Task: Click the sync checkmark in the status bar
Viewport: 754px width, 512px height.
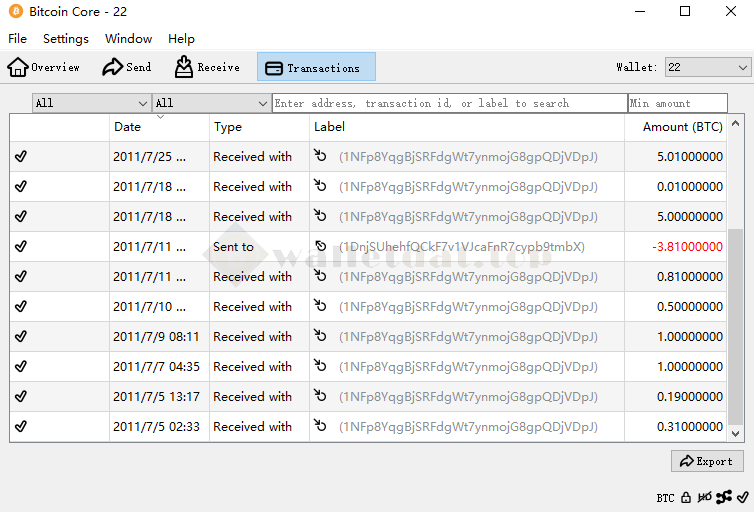Action: point(742,497)
